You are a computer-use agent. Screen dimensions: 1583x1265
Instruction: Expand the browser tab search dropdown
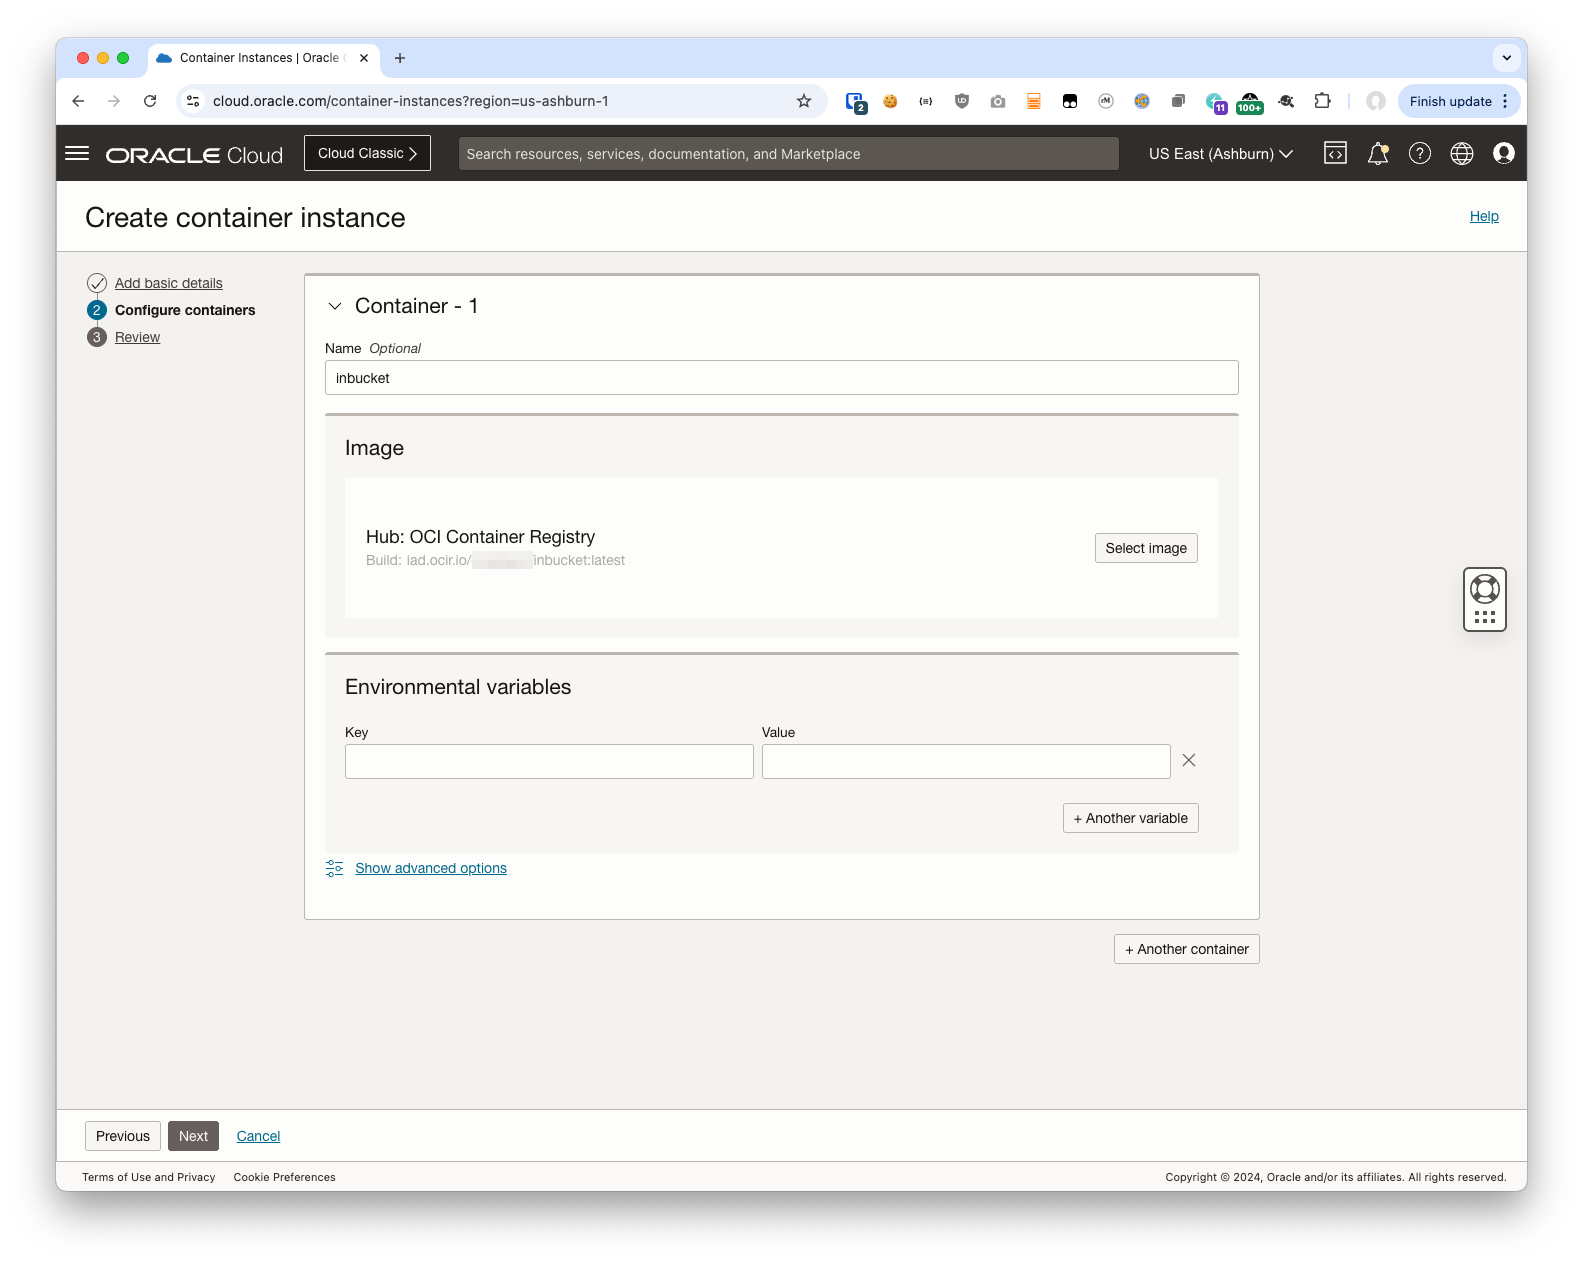pos(1507,58)
